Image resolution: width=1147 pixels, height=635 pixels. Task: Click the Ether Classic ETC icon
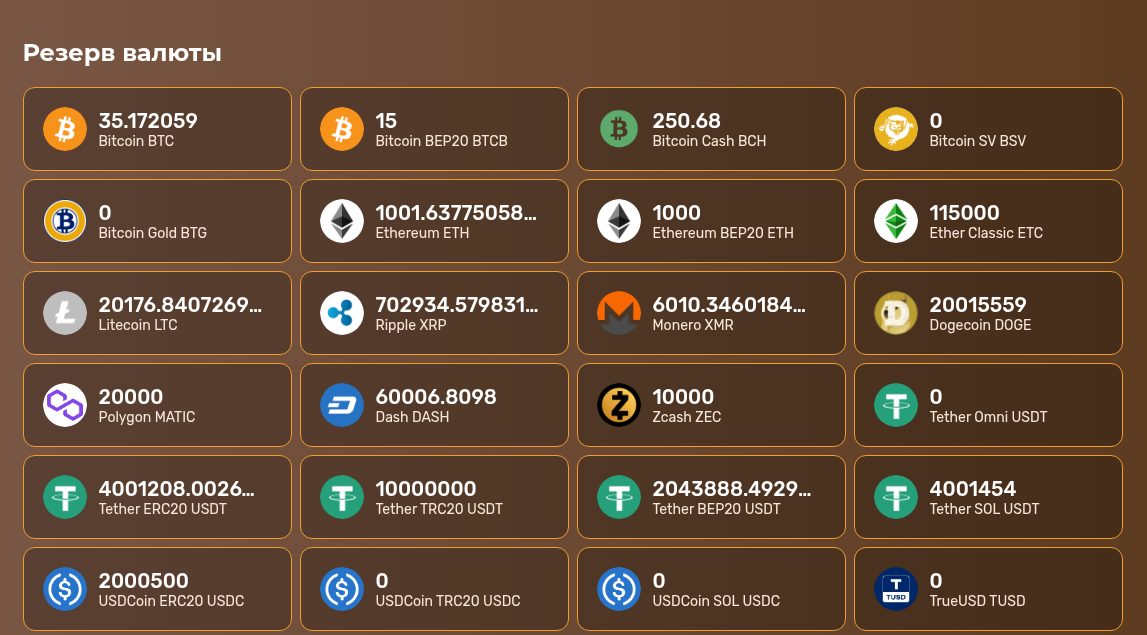[x=896, y=221]
